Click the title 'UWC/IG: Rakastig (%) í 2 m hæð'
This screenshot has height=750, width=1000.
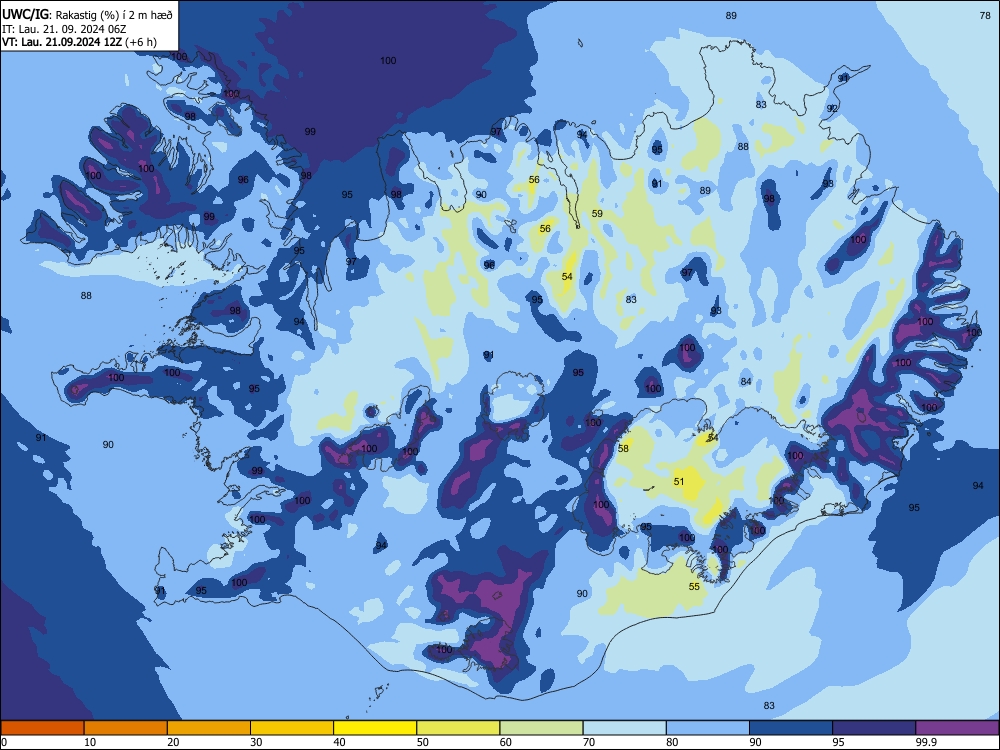[87, 14]
